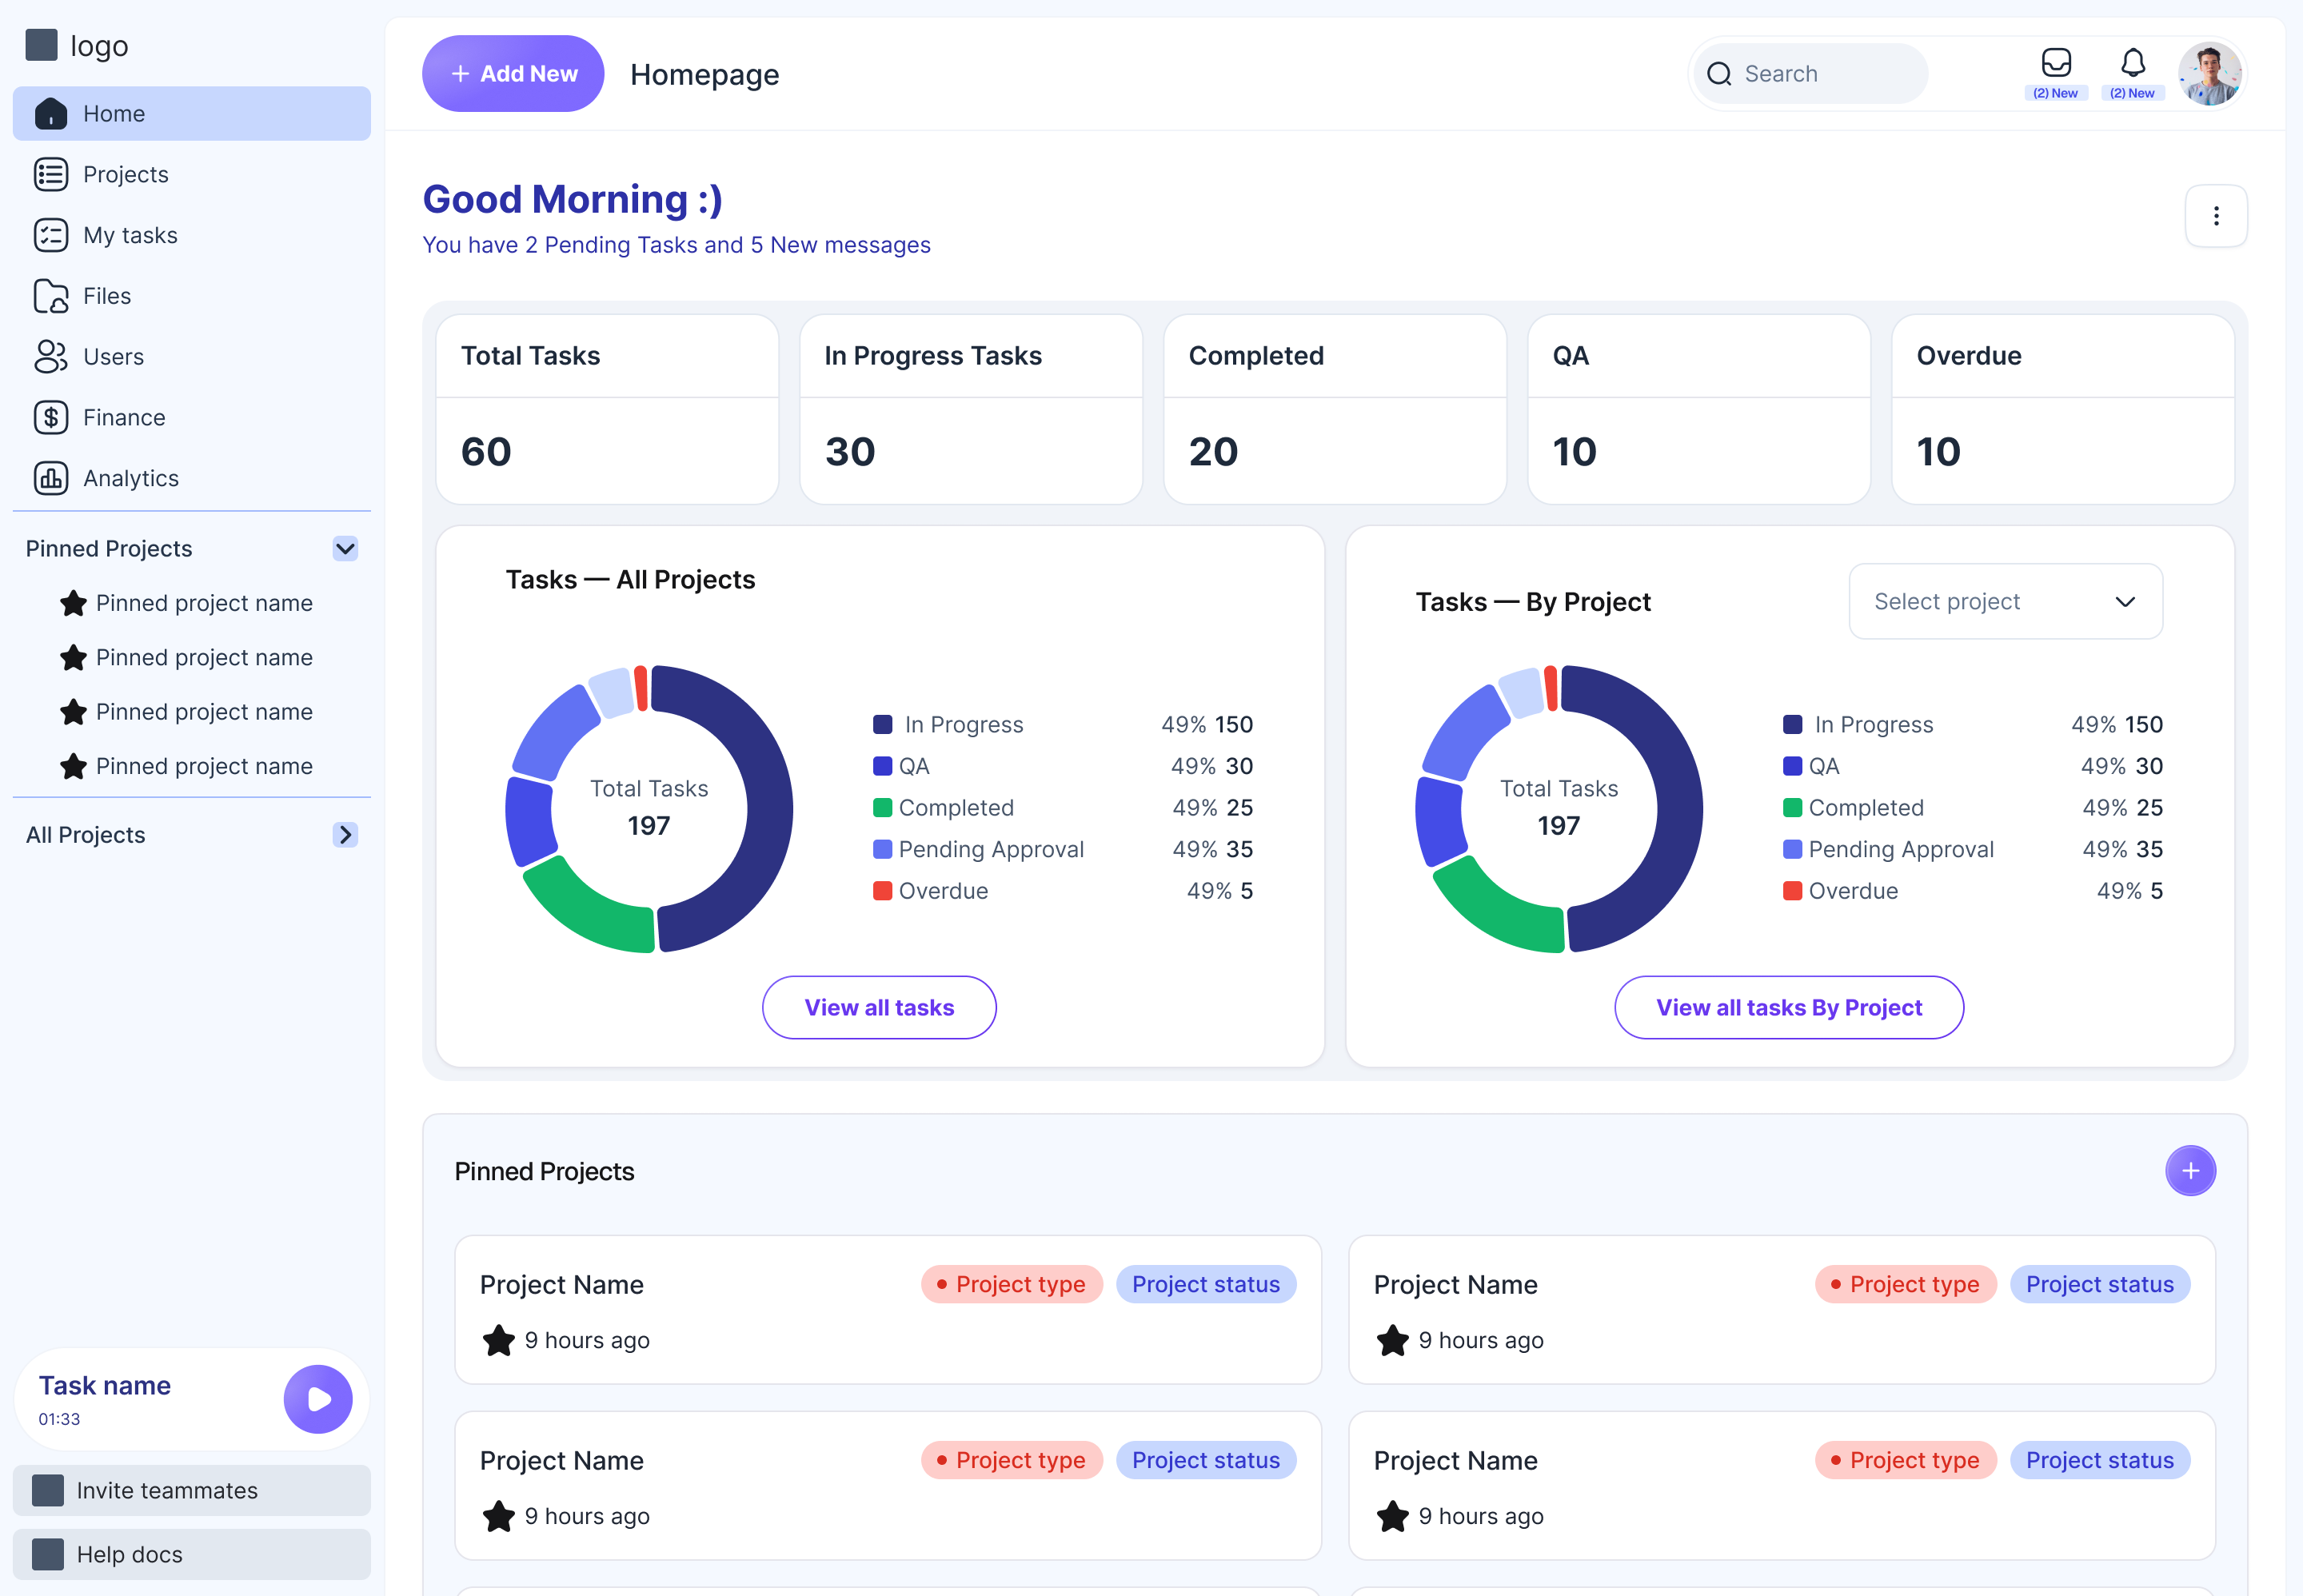Click the three-dot options menu near greeting
2303x1596 pixels.
(2215, 216)
